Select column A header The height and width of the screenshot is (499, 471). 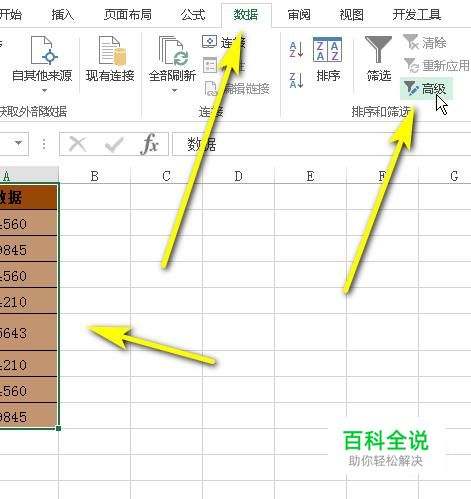click(x=29, y=176)
